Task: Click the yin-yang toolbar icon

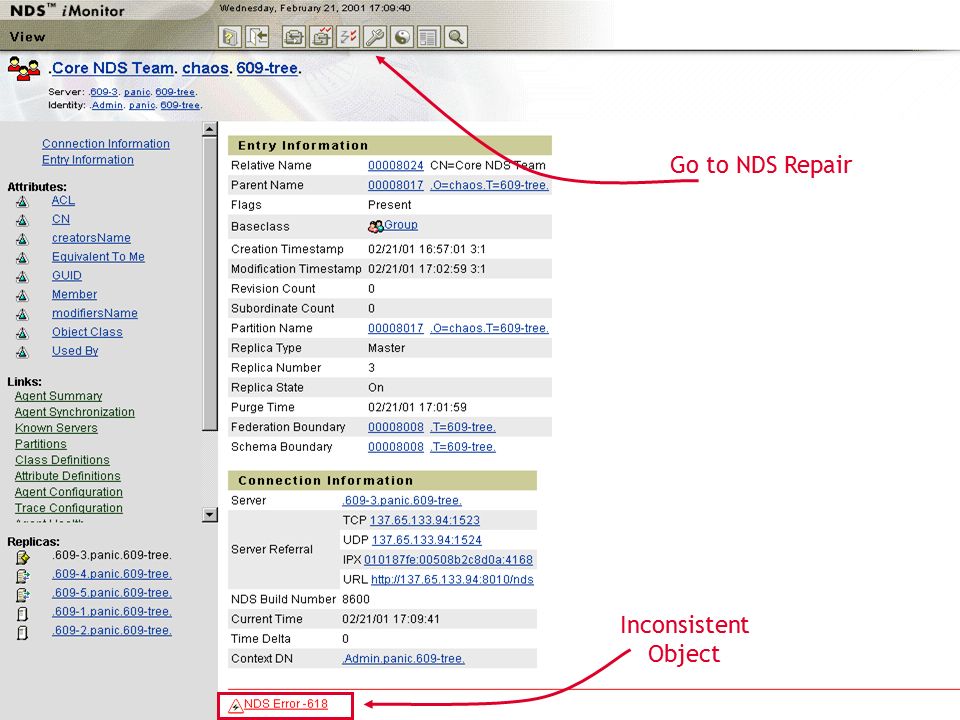Action: pyautogui.click(x=402, y=37)
